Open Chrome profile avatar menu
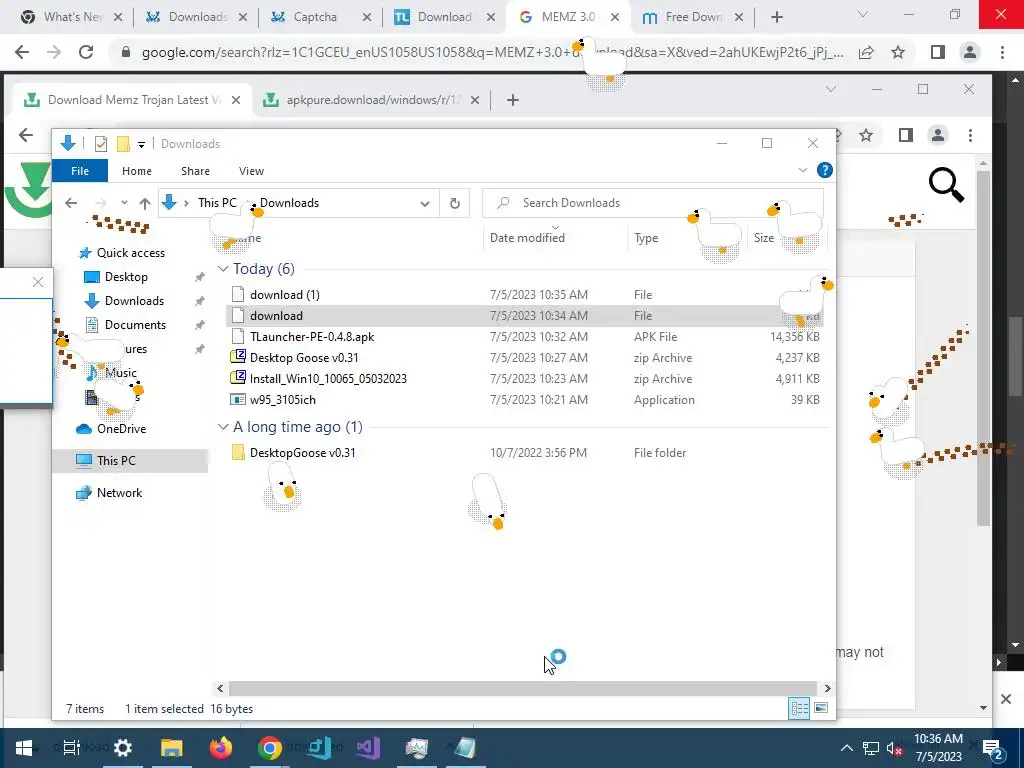Viewport: 1024px width, 768px height. click(x=970, y=52)
